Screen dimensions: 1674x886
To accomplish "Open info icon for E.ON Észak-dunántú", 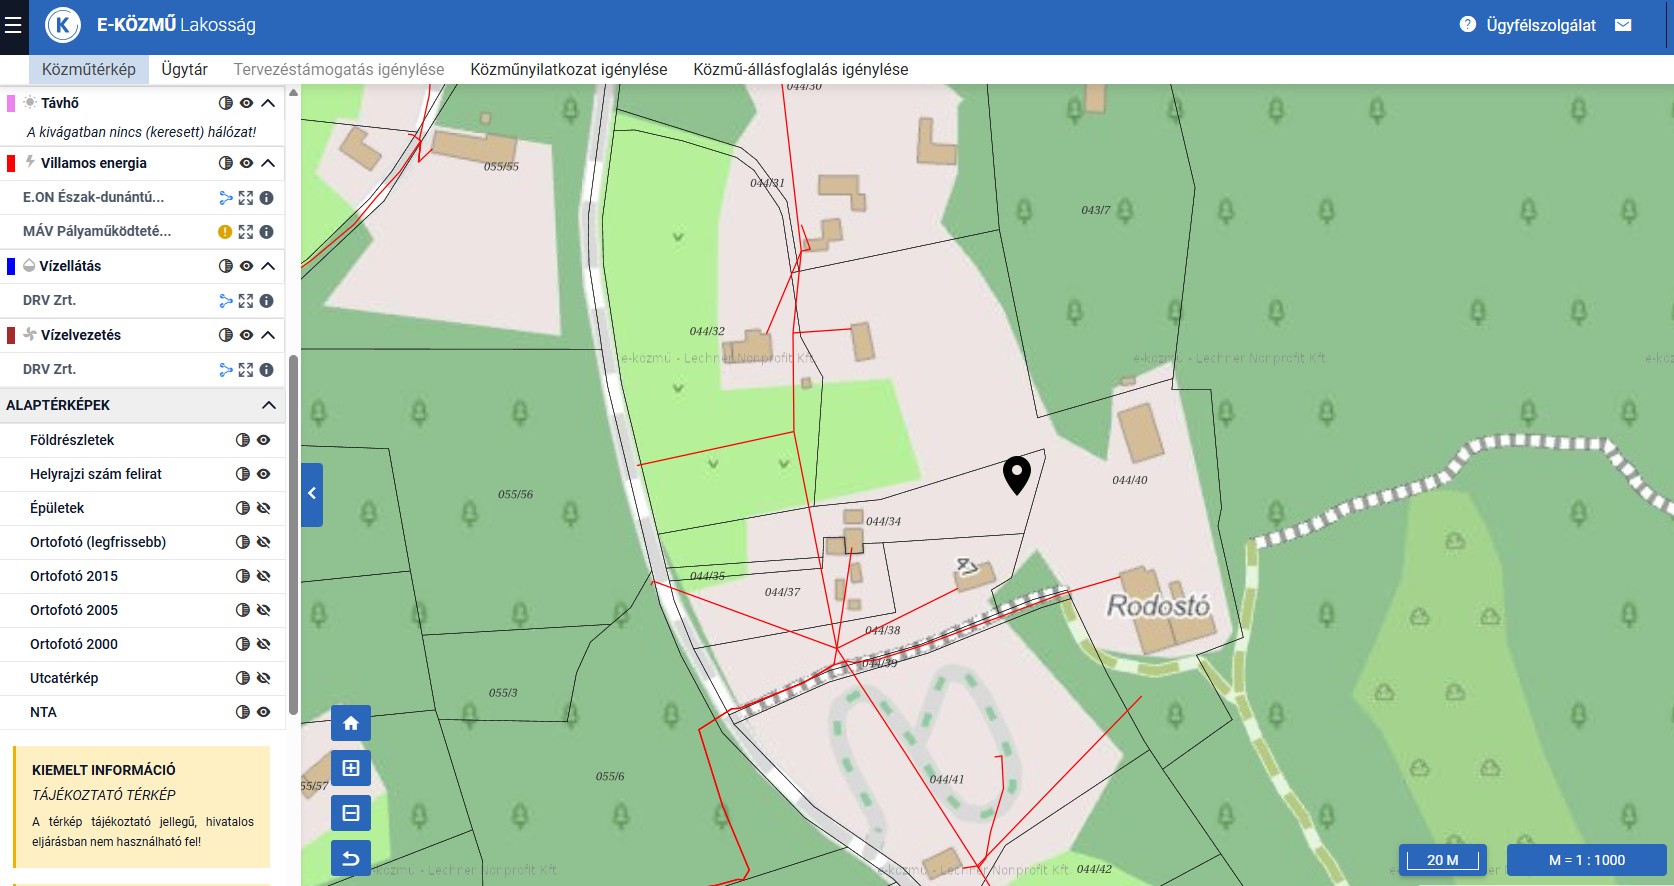I will 266,198.
